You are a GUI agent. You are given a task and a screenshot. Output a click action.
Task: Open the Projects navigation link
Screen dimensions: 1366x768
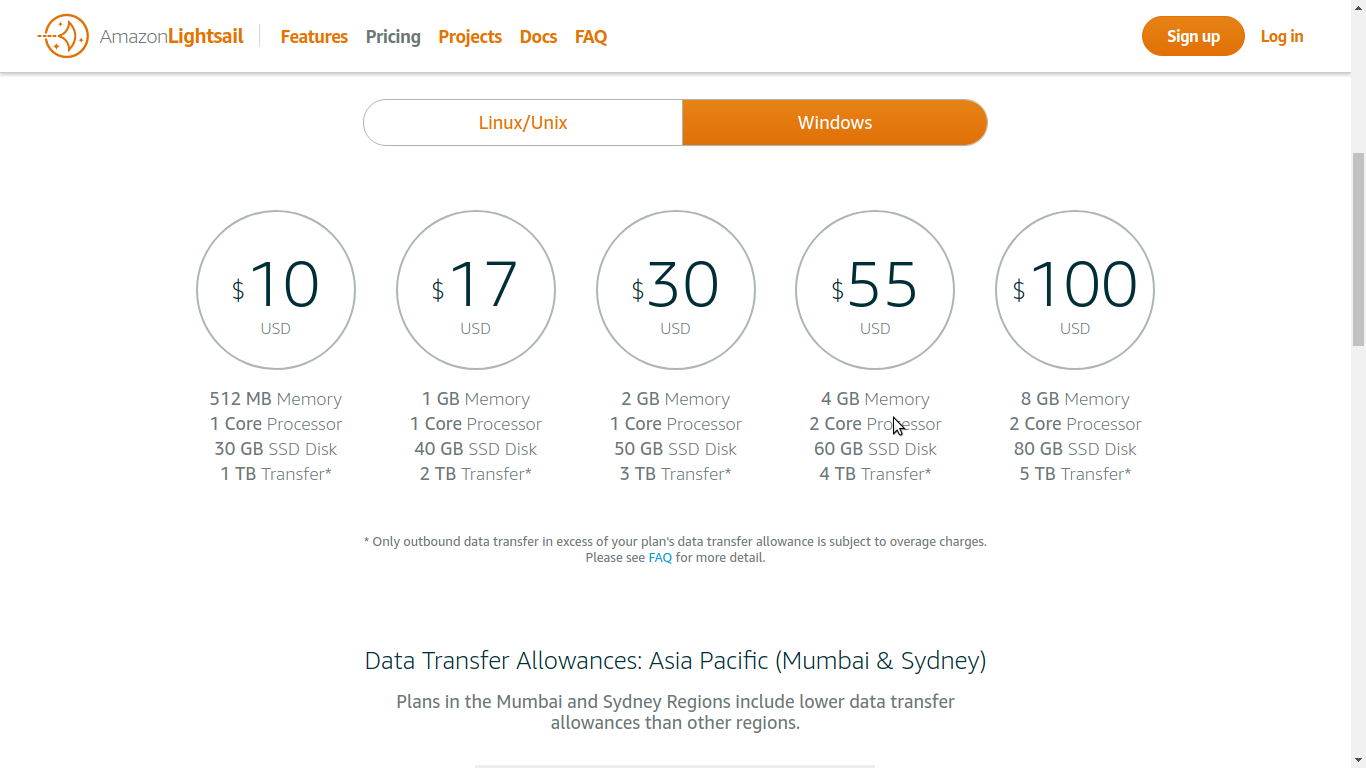(x=470, y=37)
